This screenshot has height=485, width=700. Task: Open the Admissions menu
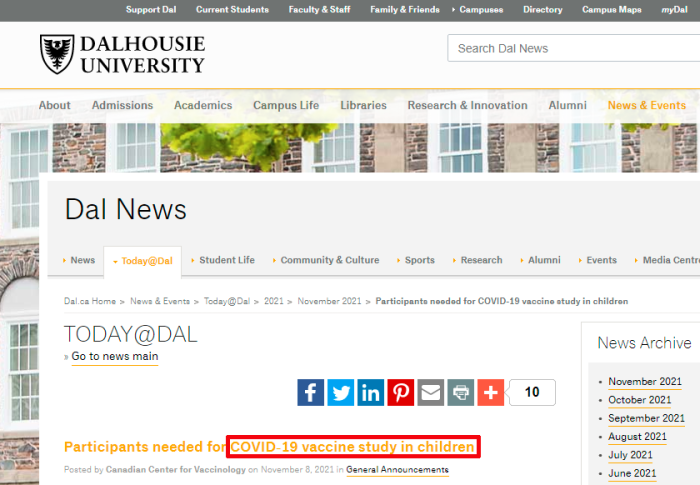[122, 105]
